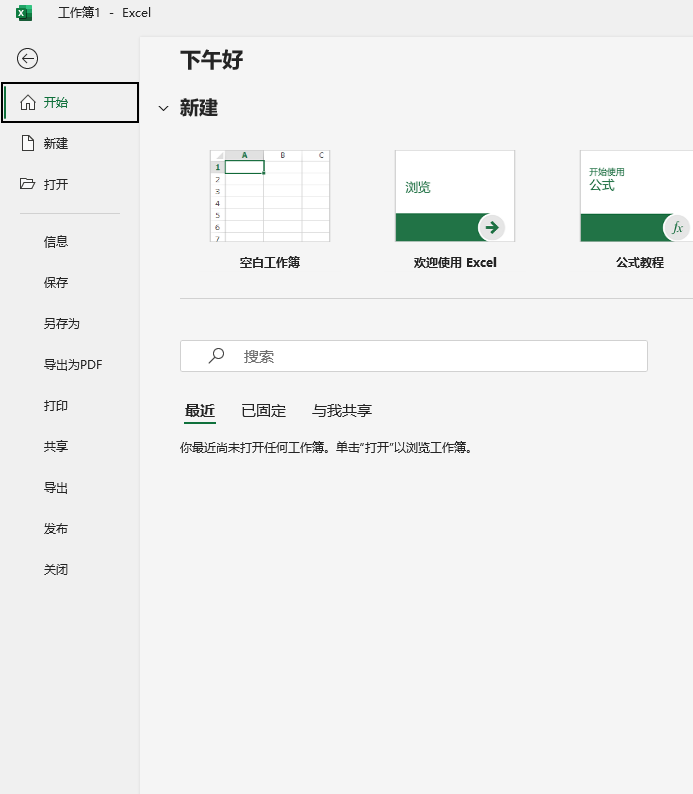
Task: Click the Excel logo in title bar
Action: 24,13
